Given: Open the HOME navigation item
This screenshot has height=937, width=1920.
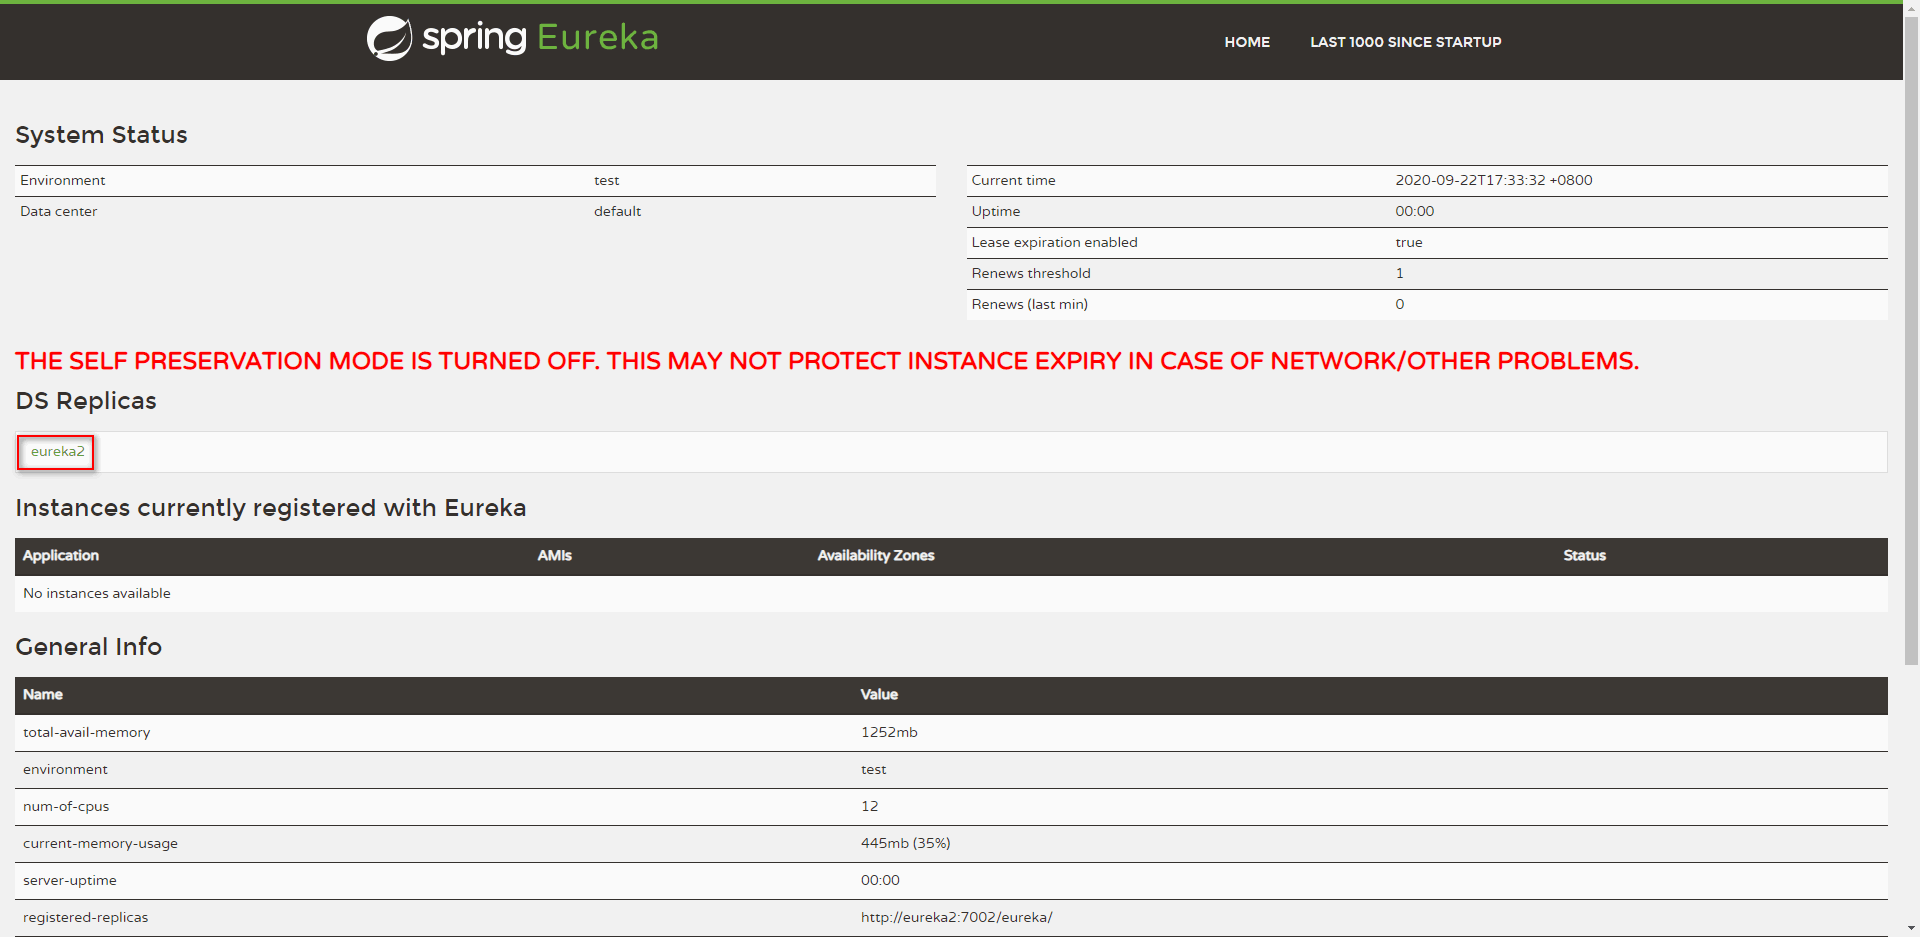Looking at the screenshot, I should [1247, 42].
